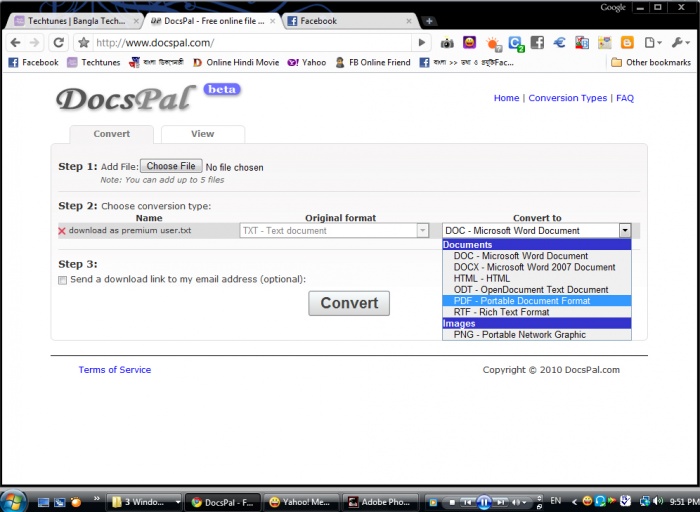Image resolution: width=700 pixels, height=512 pixels.
Task: Open the FB Online Friend bookmark
Action: (x=373, y=62)
